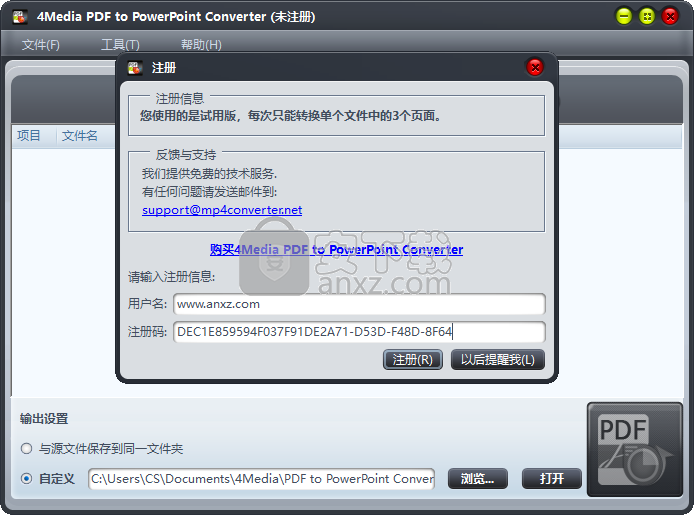Open the 工具(T) menu
Image resolution: width=694 pixels, height=515 pixels.
point(120,45)
